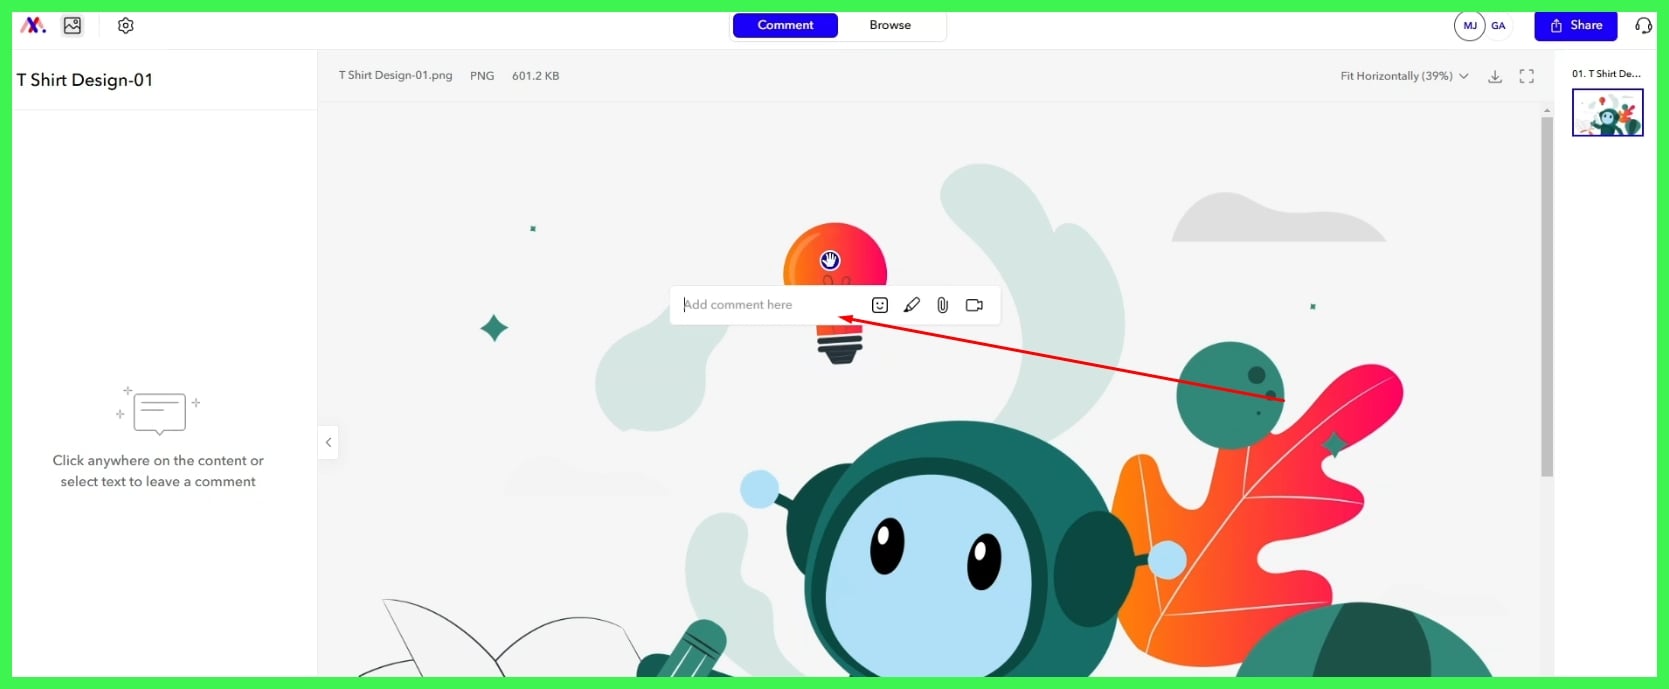Enter fullscreen view mode
Image resolution: width=1669 pixels, height=689 pixels.
[1526, 76]
